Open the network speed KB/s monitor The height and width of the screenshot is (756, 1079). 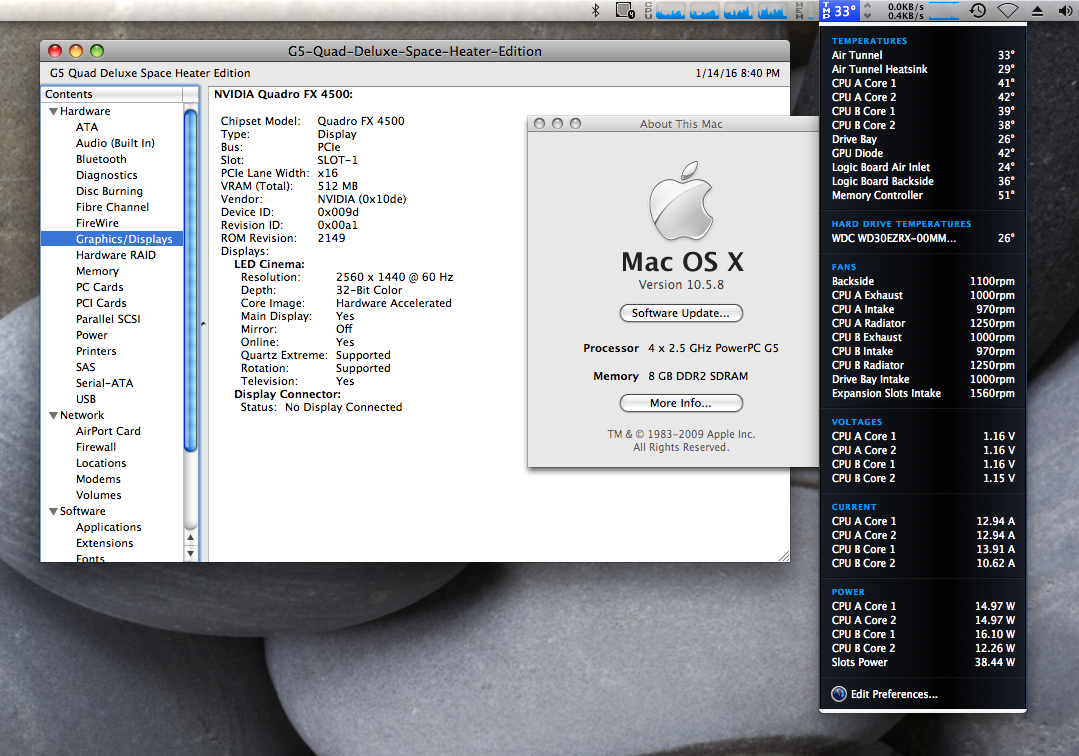coord(912,10)
